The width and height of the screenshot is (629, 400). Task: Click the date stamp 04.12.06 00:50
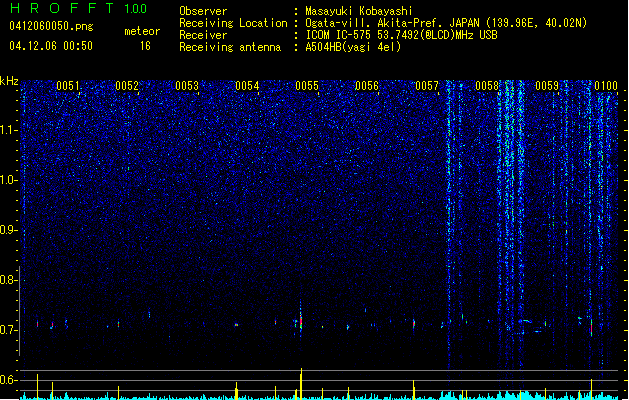click(51, 46)
